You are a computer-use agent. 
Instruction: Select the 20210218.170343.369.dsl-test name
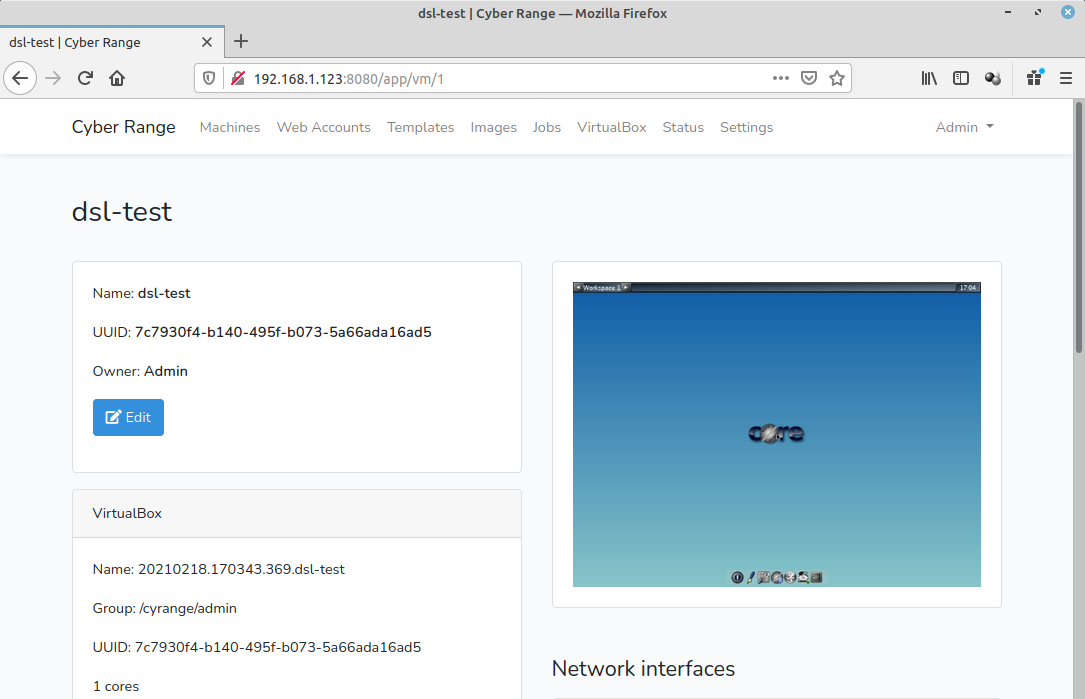tap(241, 570)
